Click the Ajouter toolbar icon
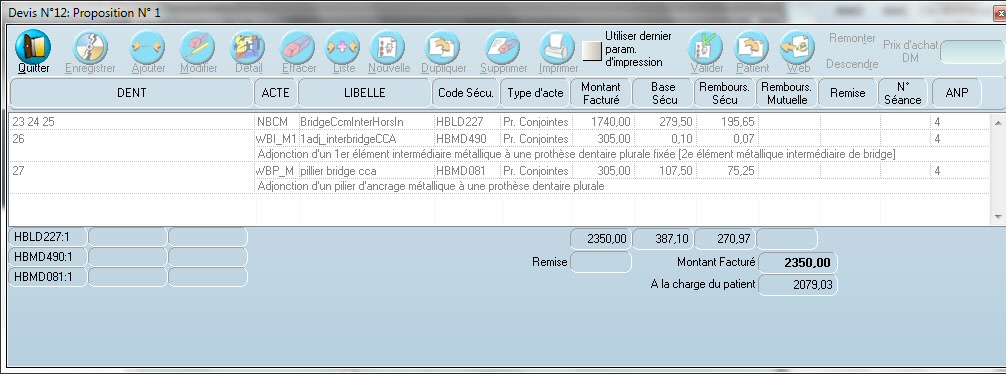 148,47
